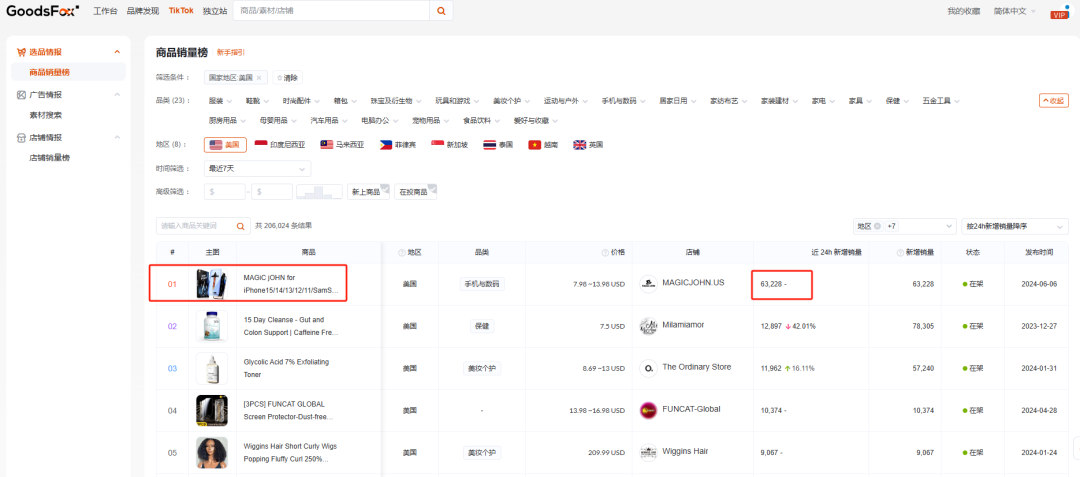
Task: Select the 越南 flag region
Action: (543, 145)
